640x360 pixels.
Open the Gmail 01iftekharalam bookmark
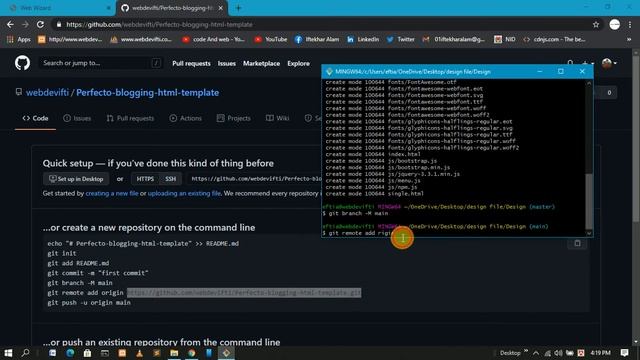coord(453,39)
